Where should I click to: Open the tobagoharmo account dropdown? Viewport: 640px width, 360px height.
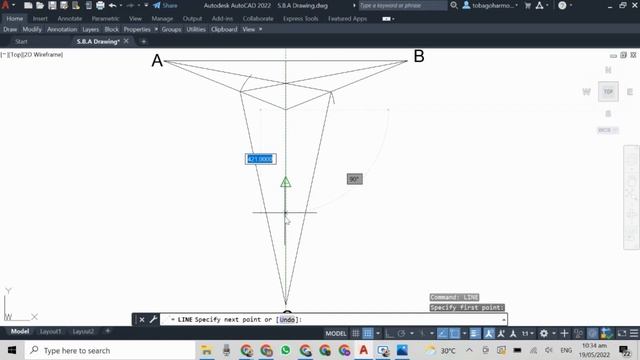(x=490, y=5)
